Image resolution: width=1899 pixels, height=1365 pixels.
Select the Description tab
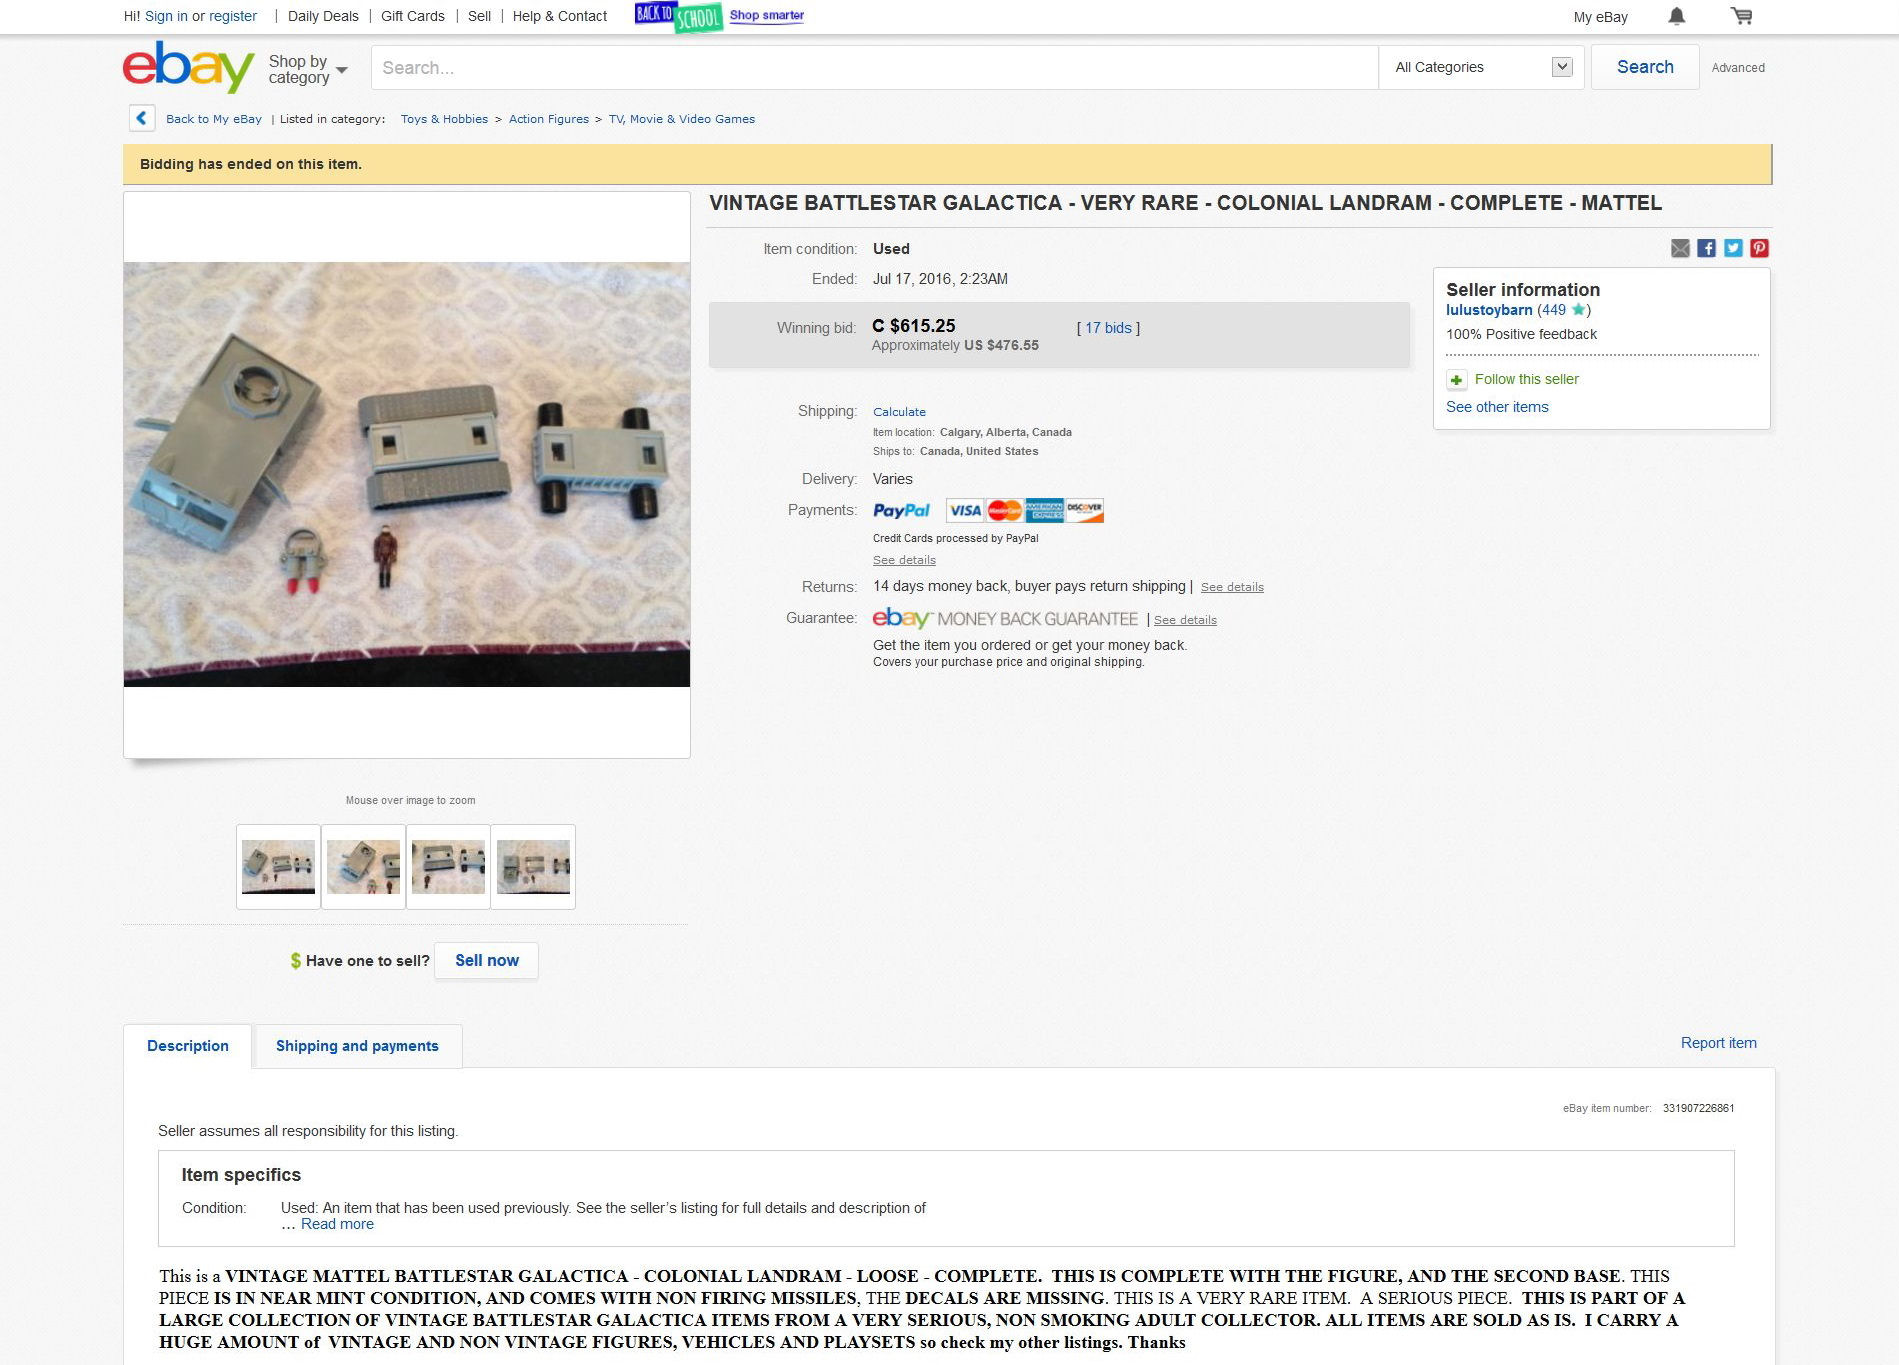(x=188, y=1046)
